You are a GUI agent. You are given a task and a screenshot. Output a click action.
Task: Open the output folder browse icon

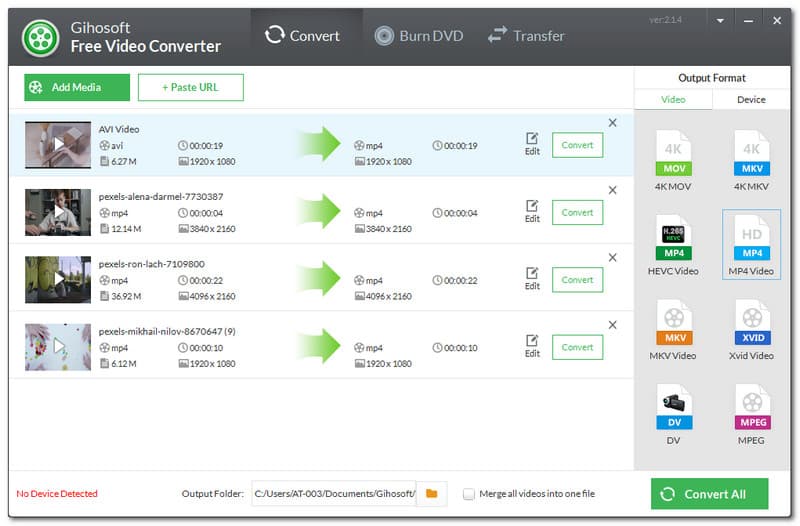click(x=431, y=494)
